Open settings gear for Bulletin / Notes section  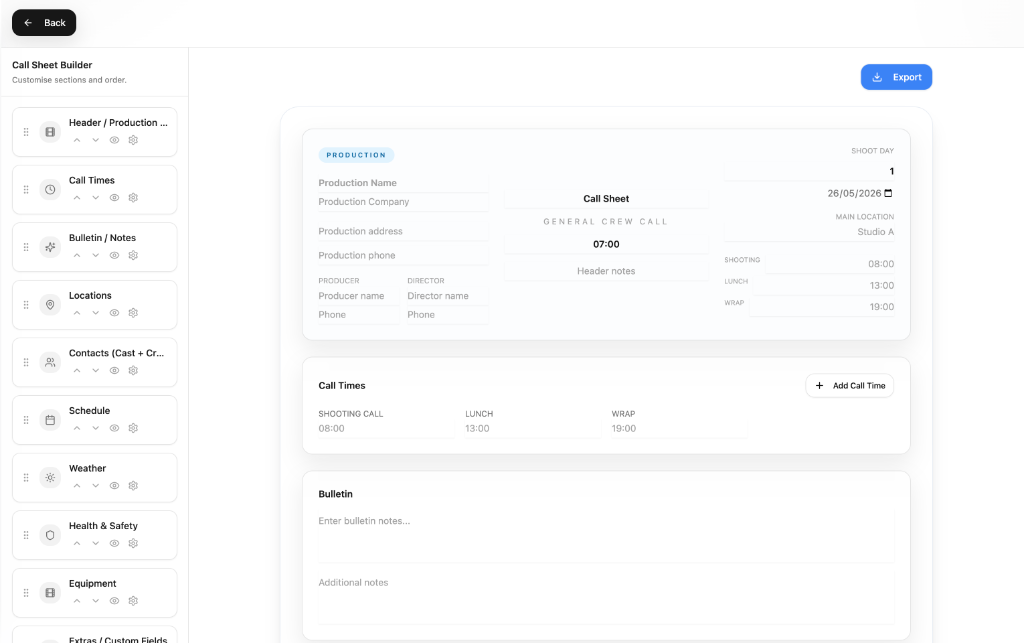click(133, 255)
